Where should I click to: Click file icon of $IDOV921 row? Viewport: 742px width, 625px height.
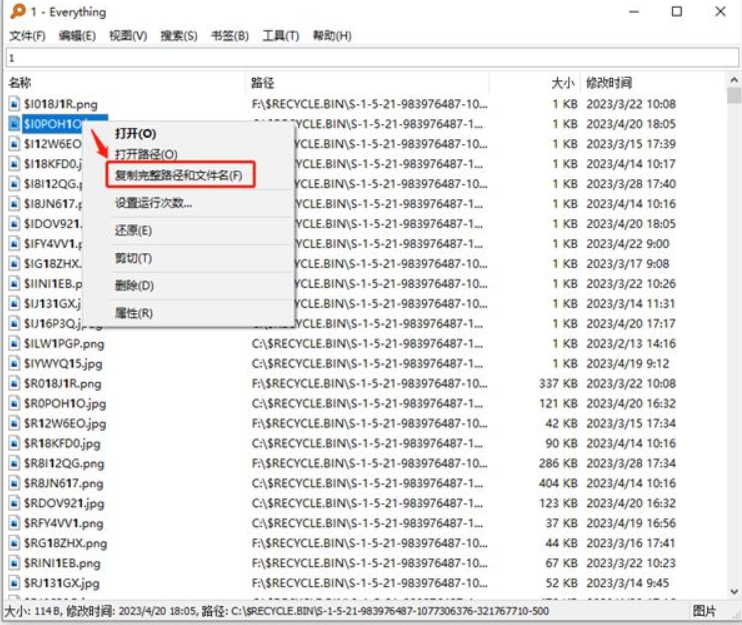(15, 224)
